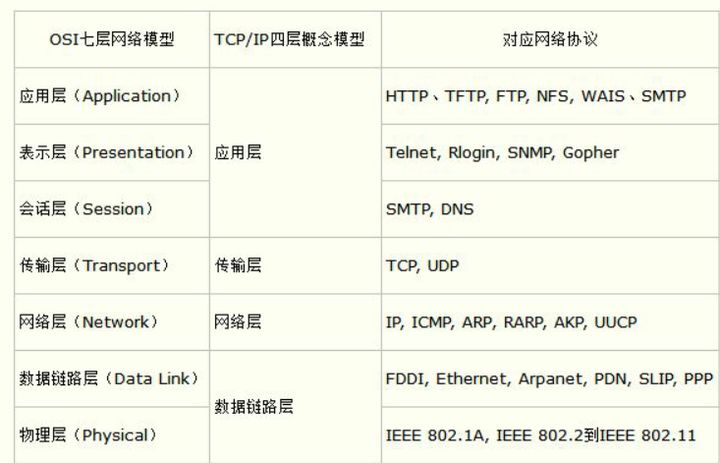Click the TCP/IP四层概念模型 header cell

290,40
